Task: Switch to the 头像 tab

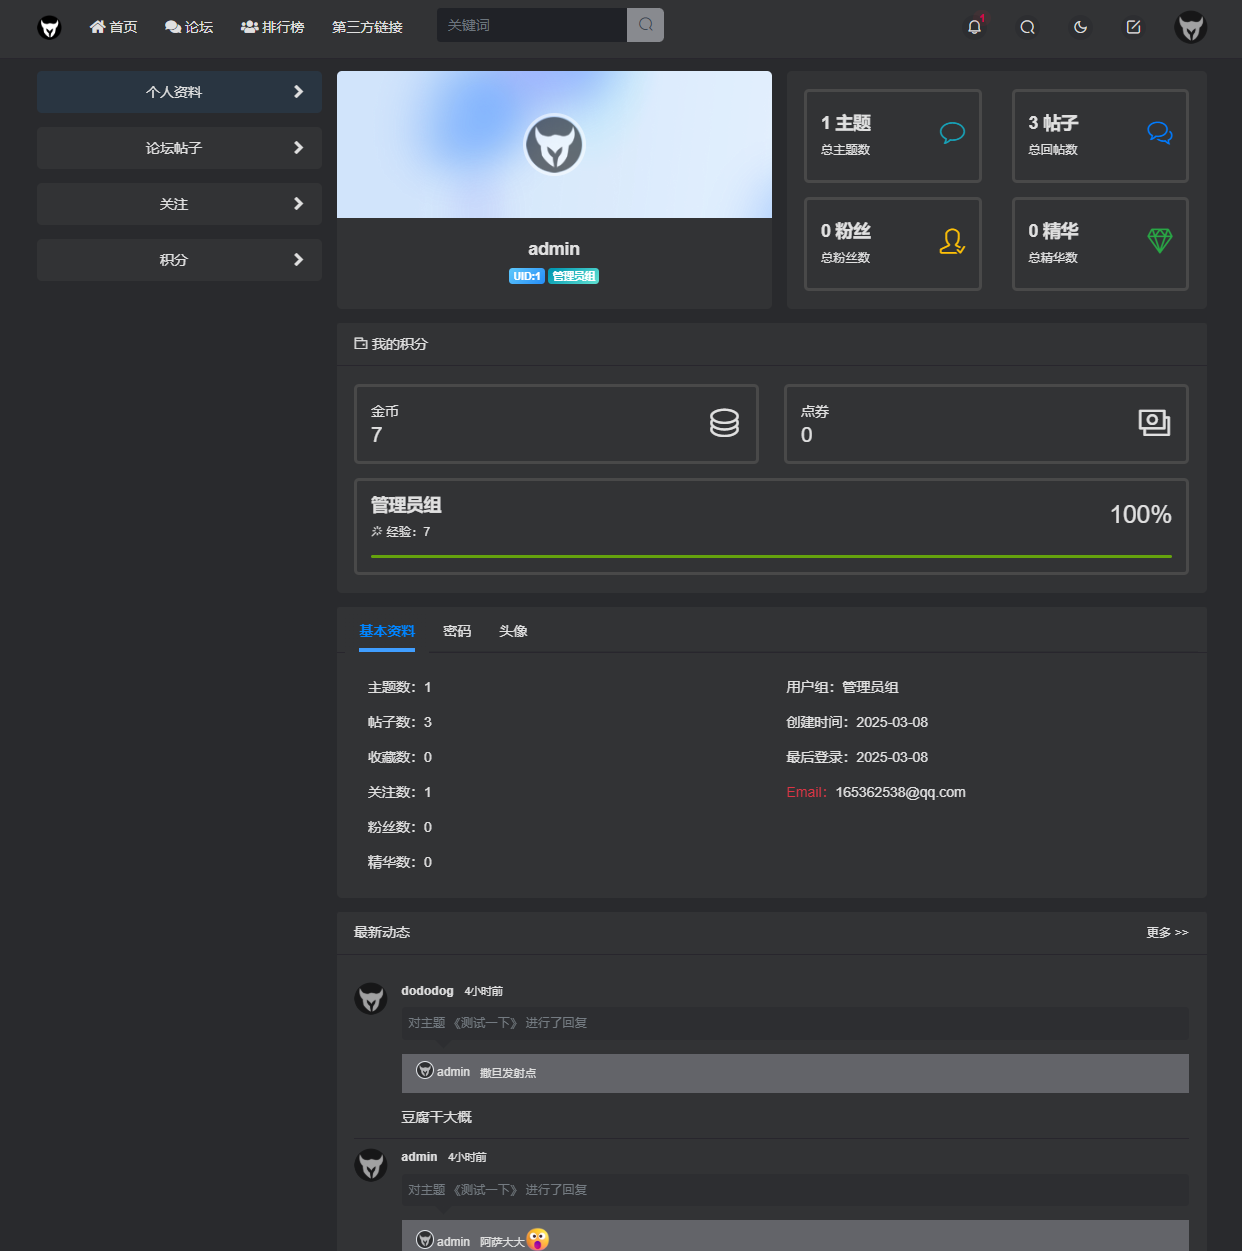Action: click(513, 631)
